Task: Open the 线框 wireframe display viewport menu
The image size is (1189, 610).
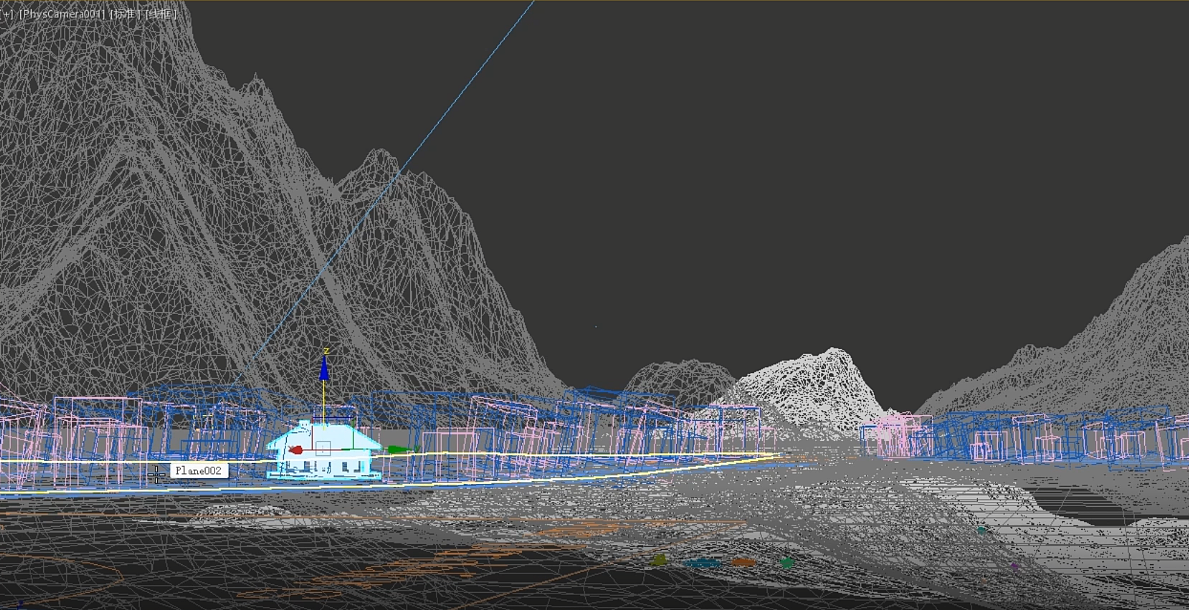Action: tap(160, 14)
